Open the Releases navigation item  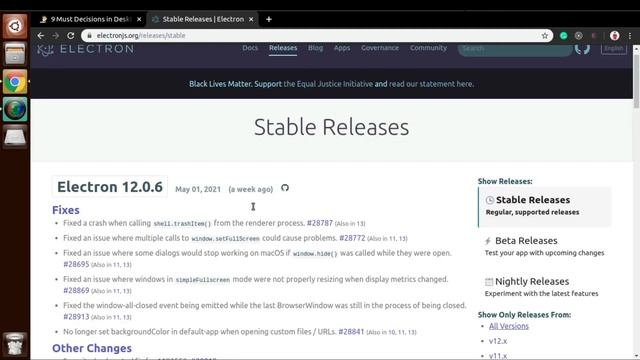pyautogui.click(x=283, y=48)
